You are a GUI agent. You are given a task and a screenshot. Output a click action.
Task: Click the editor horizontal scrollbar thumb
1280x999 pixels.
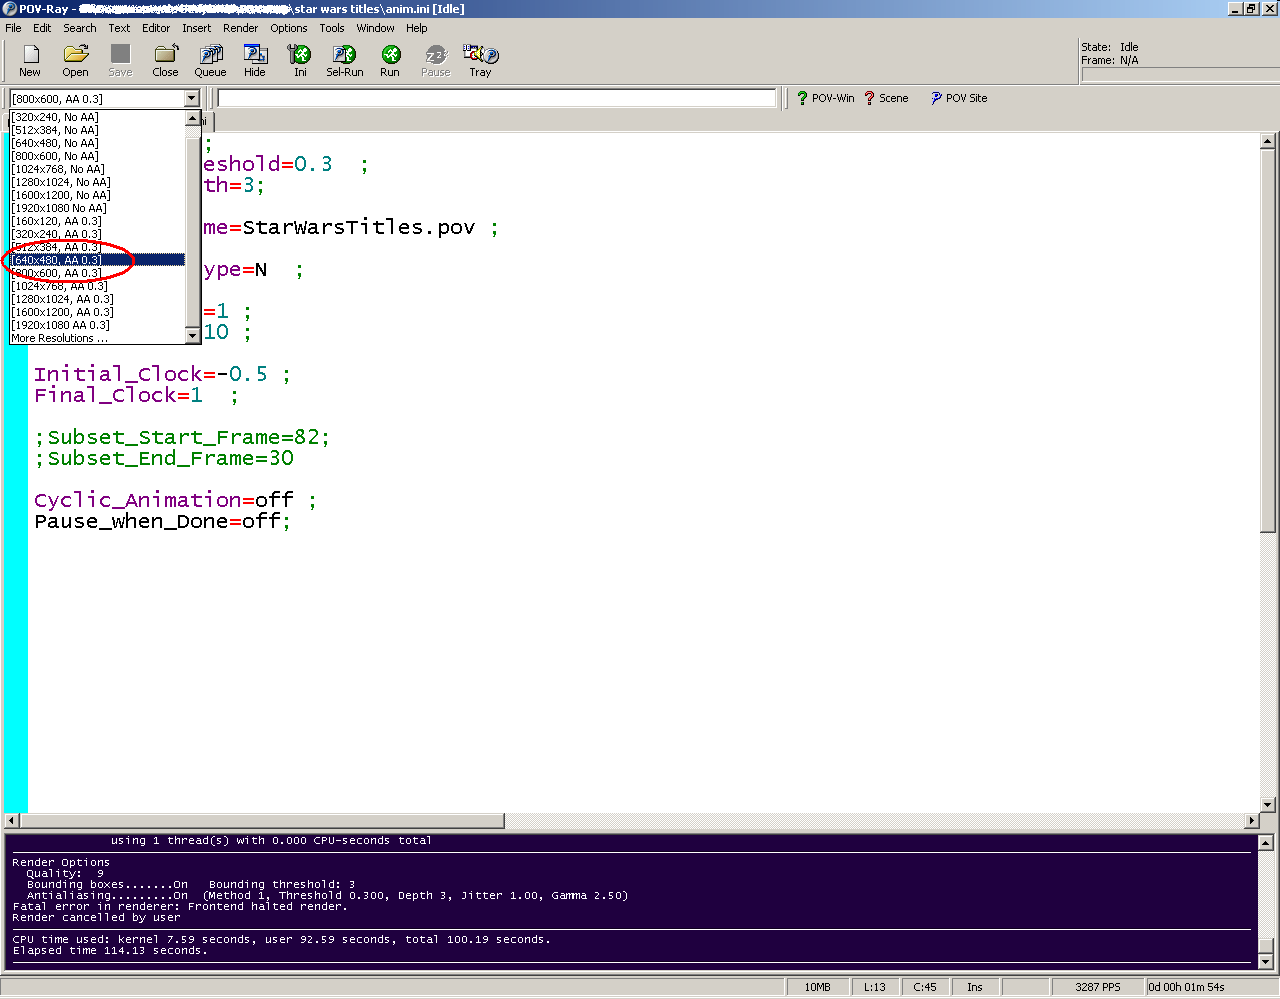point(262,821)
